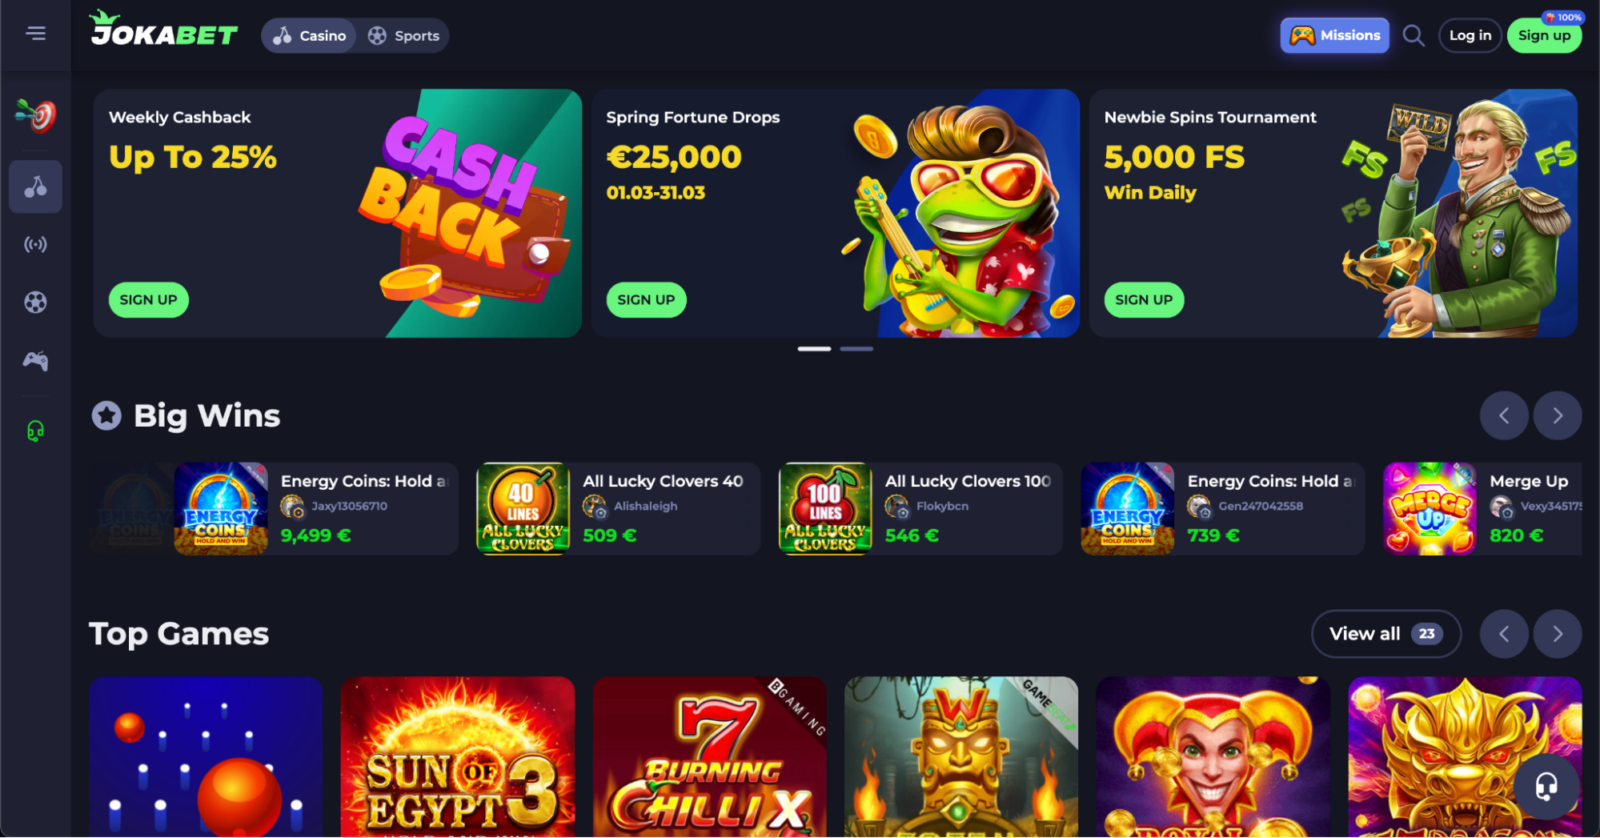The height and width of the screenshot is (838, 1600).
Task: Switch to the Casino tab
Action: [x=310, y=36]
